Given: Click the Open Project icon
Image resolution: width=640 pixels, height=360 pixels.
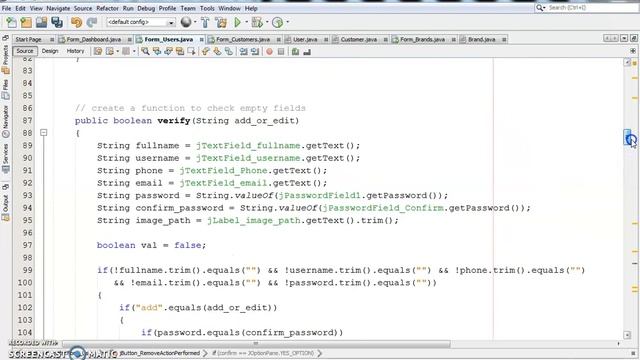Looking at the screenshot, I should (42, 22).
